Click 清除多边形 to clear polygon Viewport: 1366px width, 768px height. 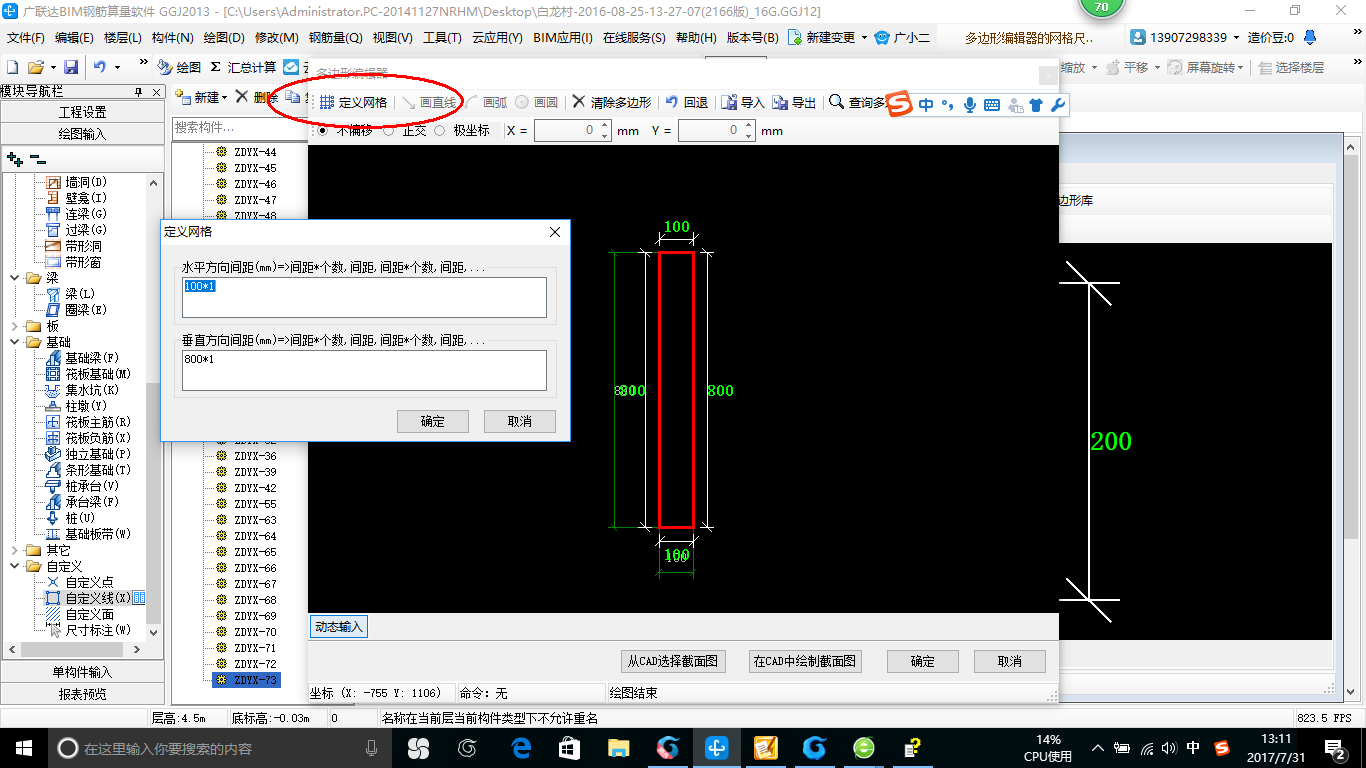pos(611,102)
